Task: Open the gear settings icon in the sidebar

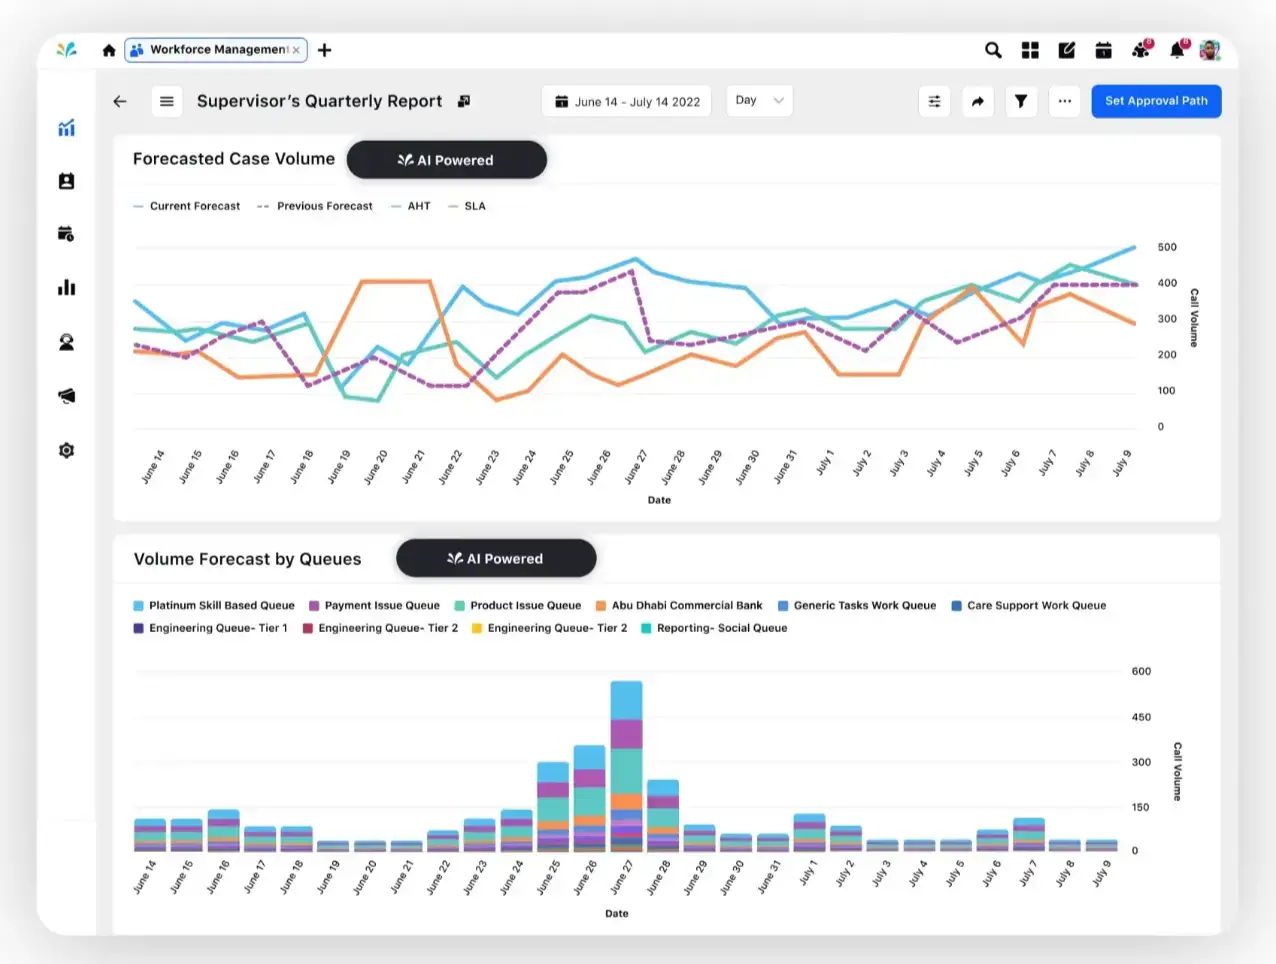Action: [x=66, y=450]
